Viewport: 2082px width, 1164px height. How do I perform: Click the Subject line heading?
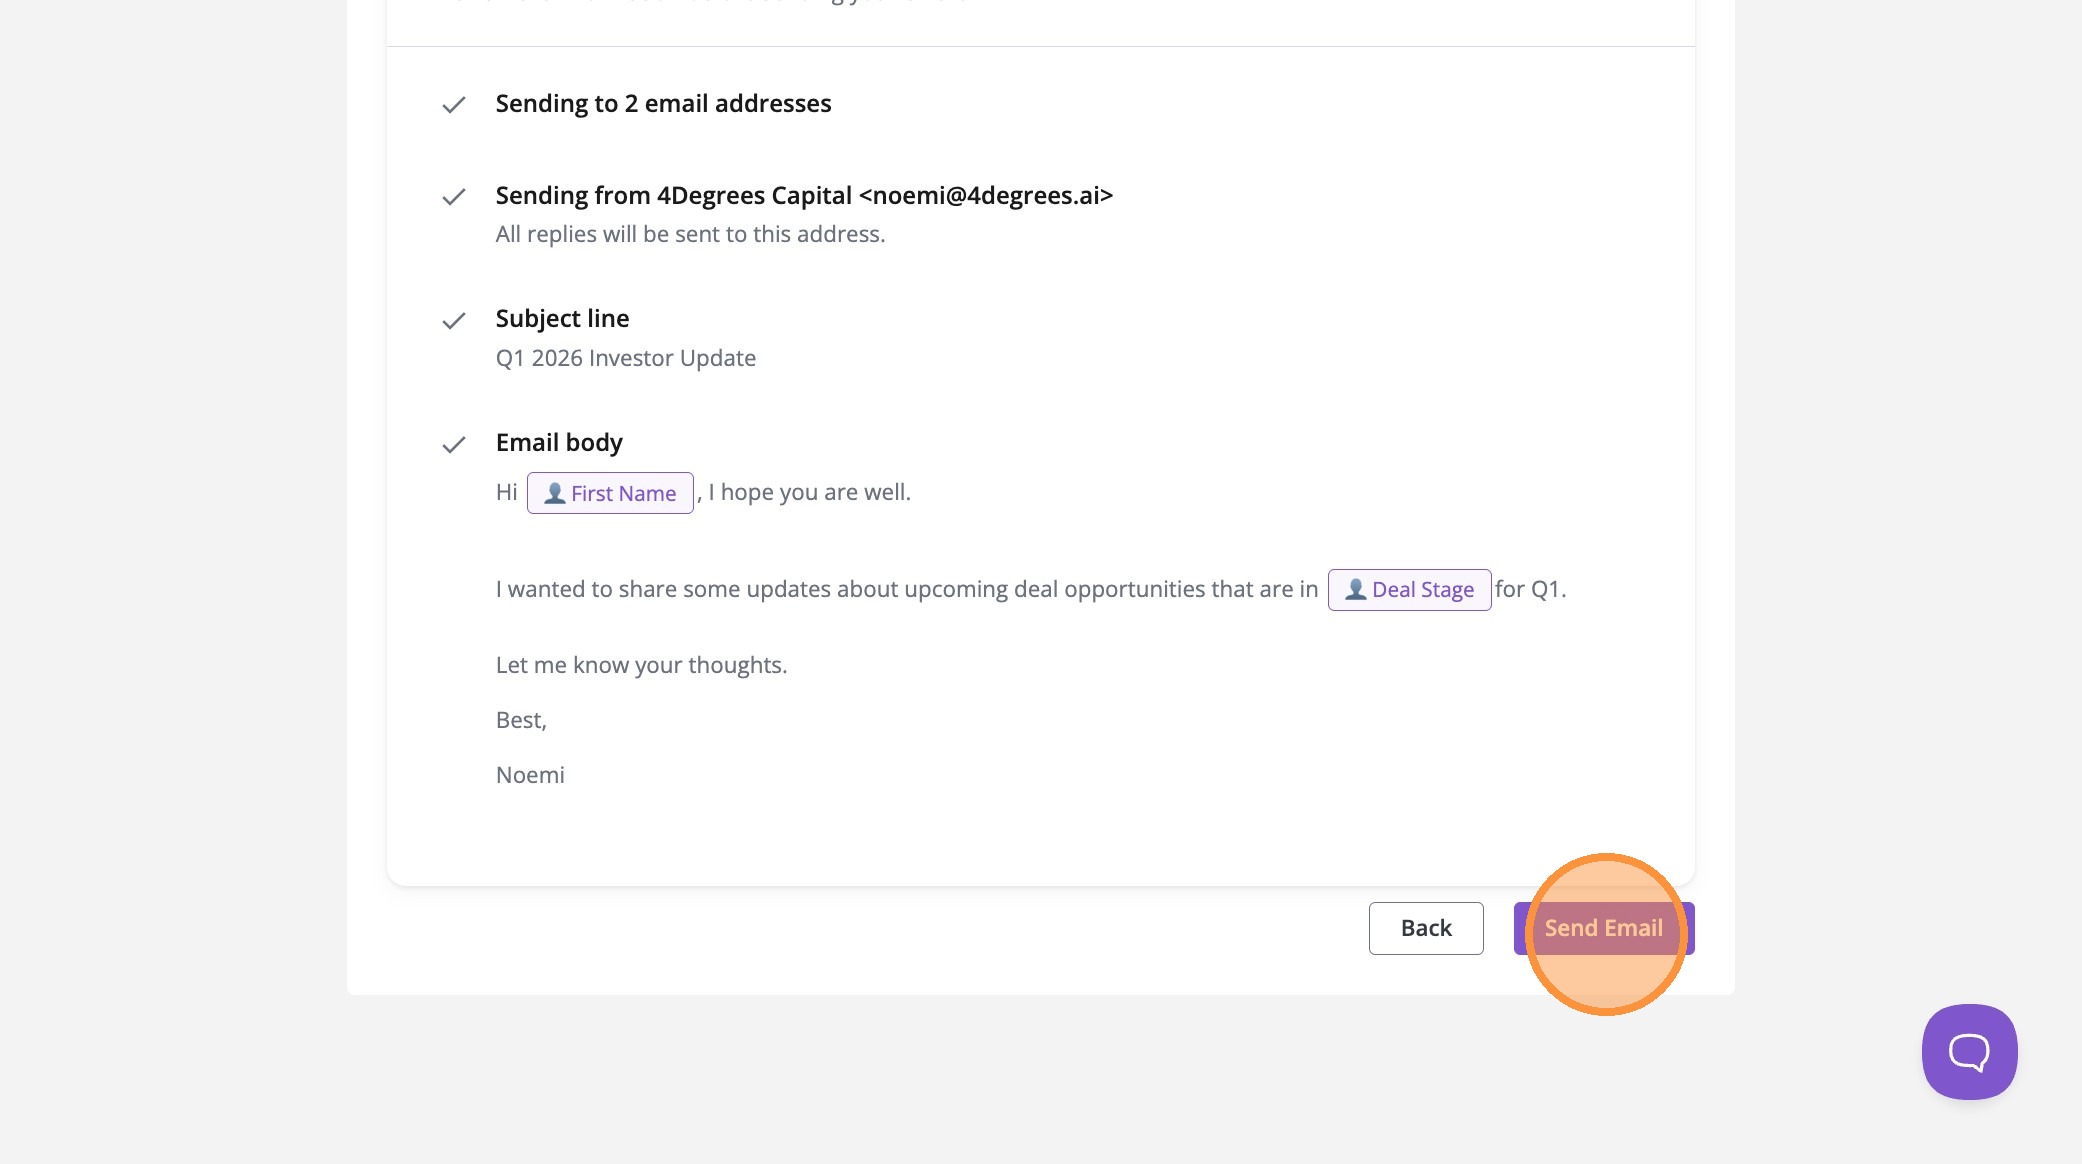click(562, 319)
